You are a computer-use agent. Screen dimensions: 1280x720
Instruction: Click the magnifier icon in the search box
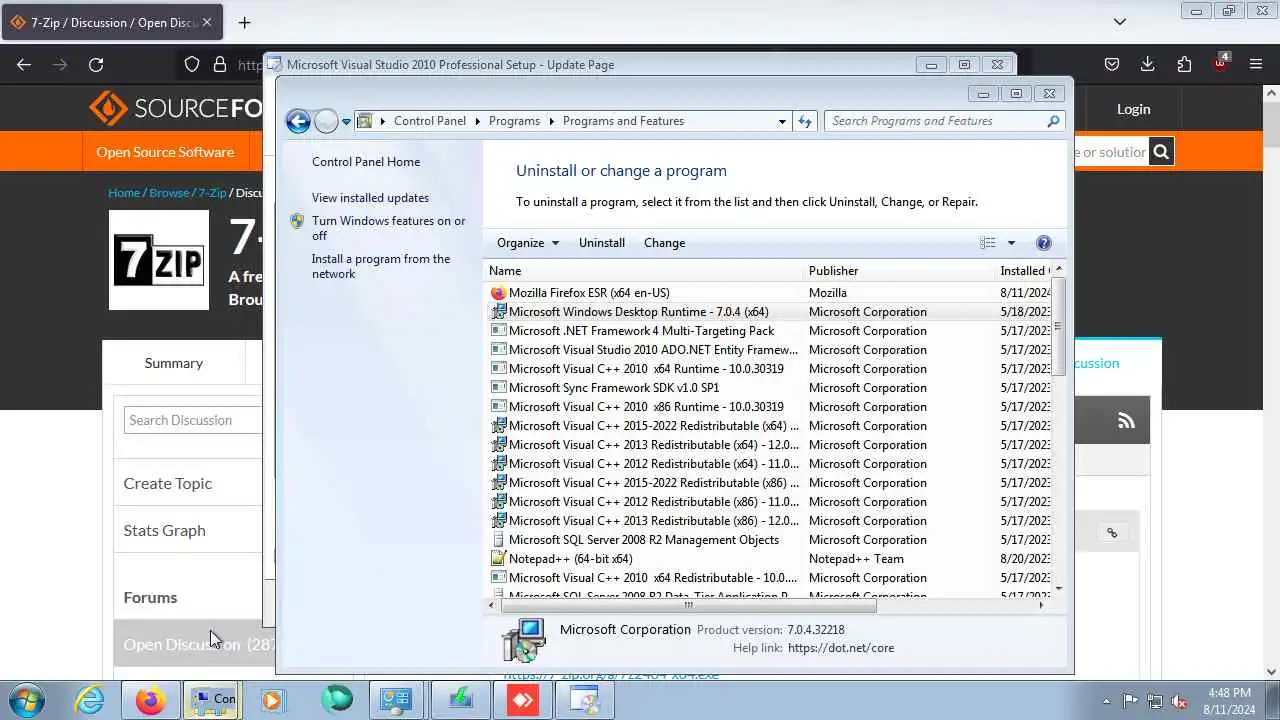(x=1053, y=121)
